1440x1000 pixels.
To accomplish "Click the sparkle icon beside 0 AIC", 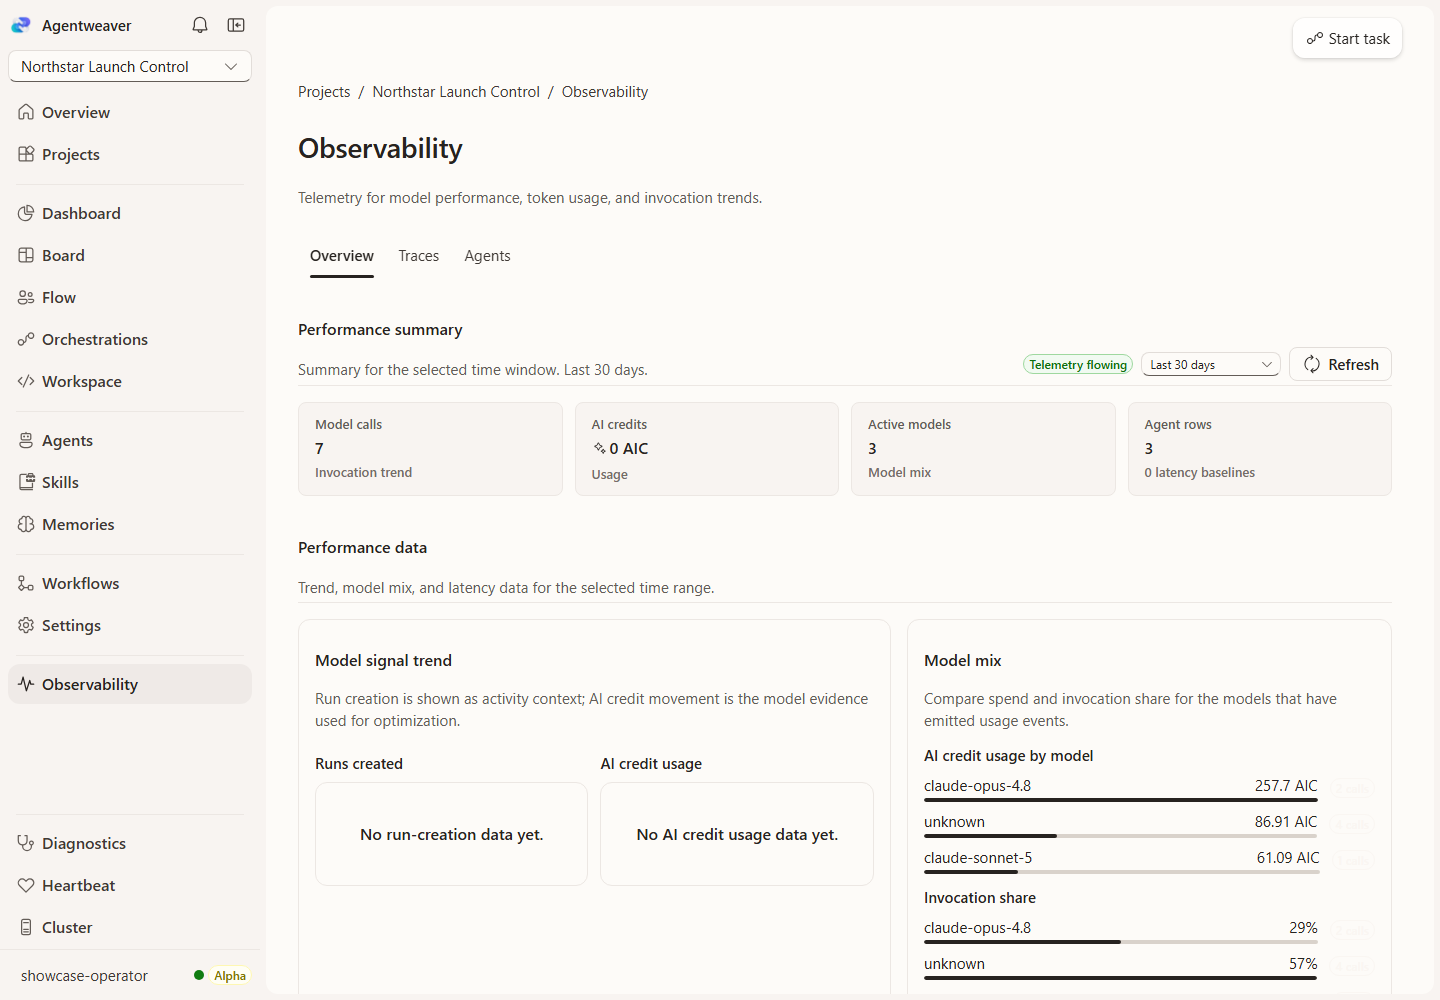I will (x=599, y=449).
